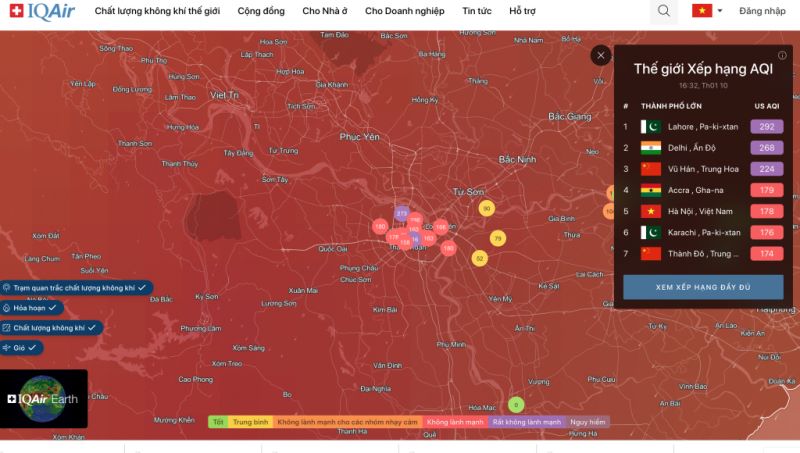Open the search magnifier icon
The image size is (800, 453).
(663, 11)
